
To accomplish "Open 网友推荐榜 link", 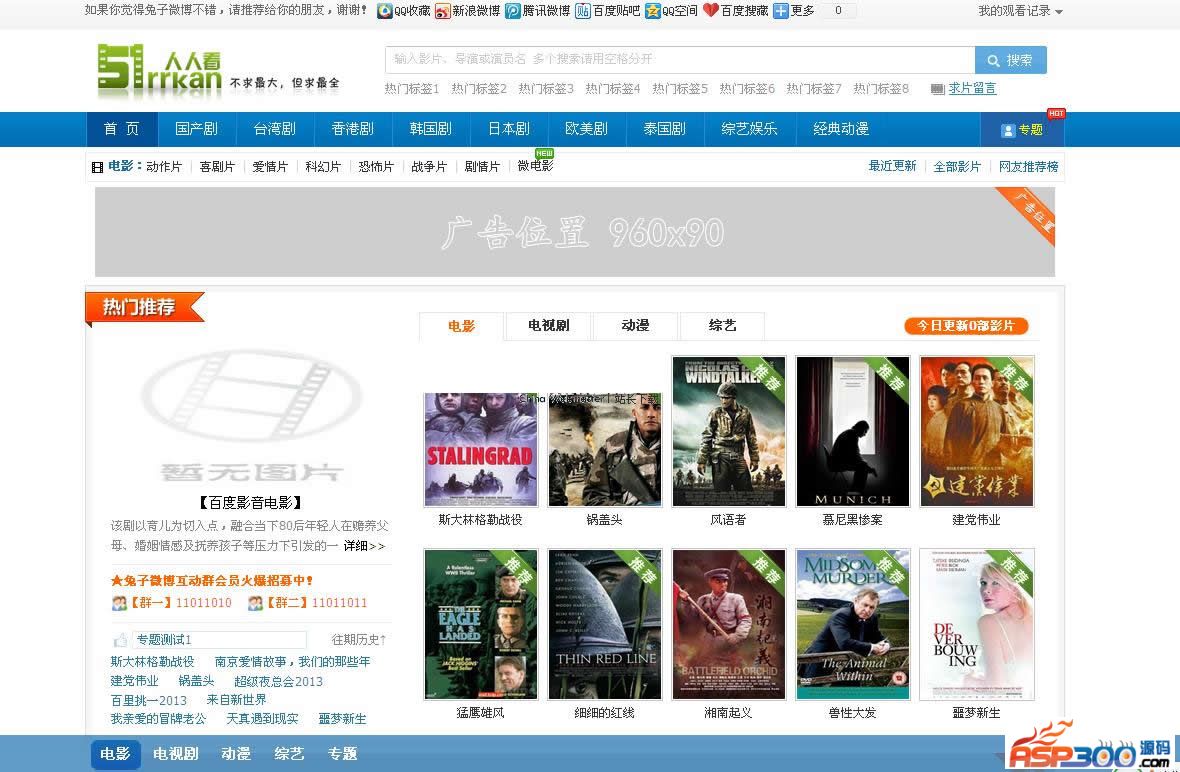I will click(1029, 166).
